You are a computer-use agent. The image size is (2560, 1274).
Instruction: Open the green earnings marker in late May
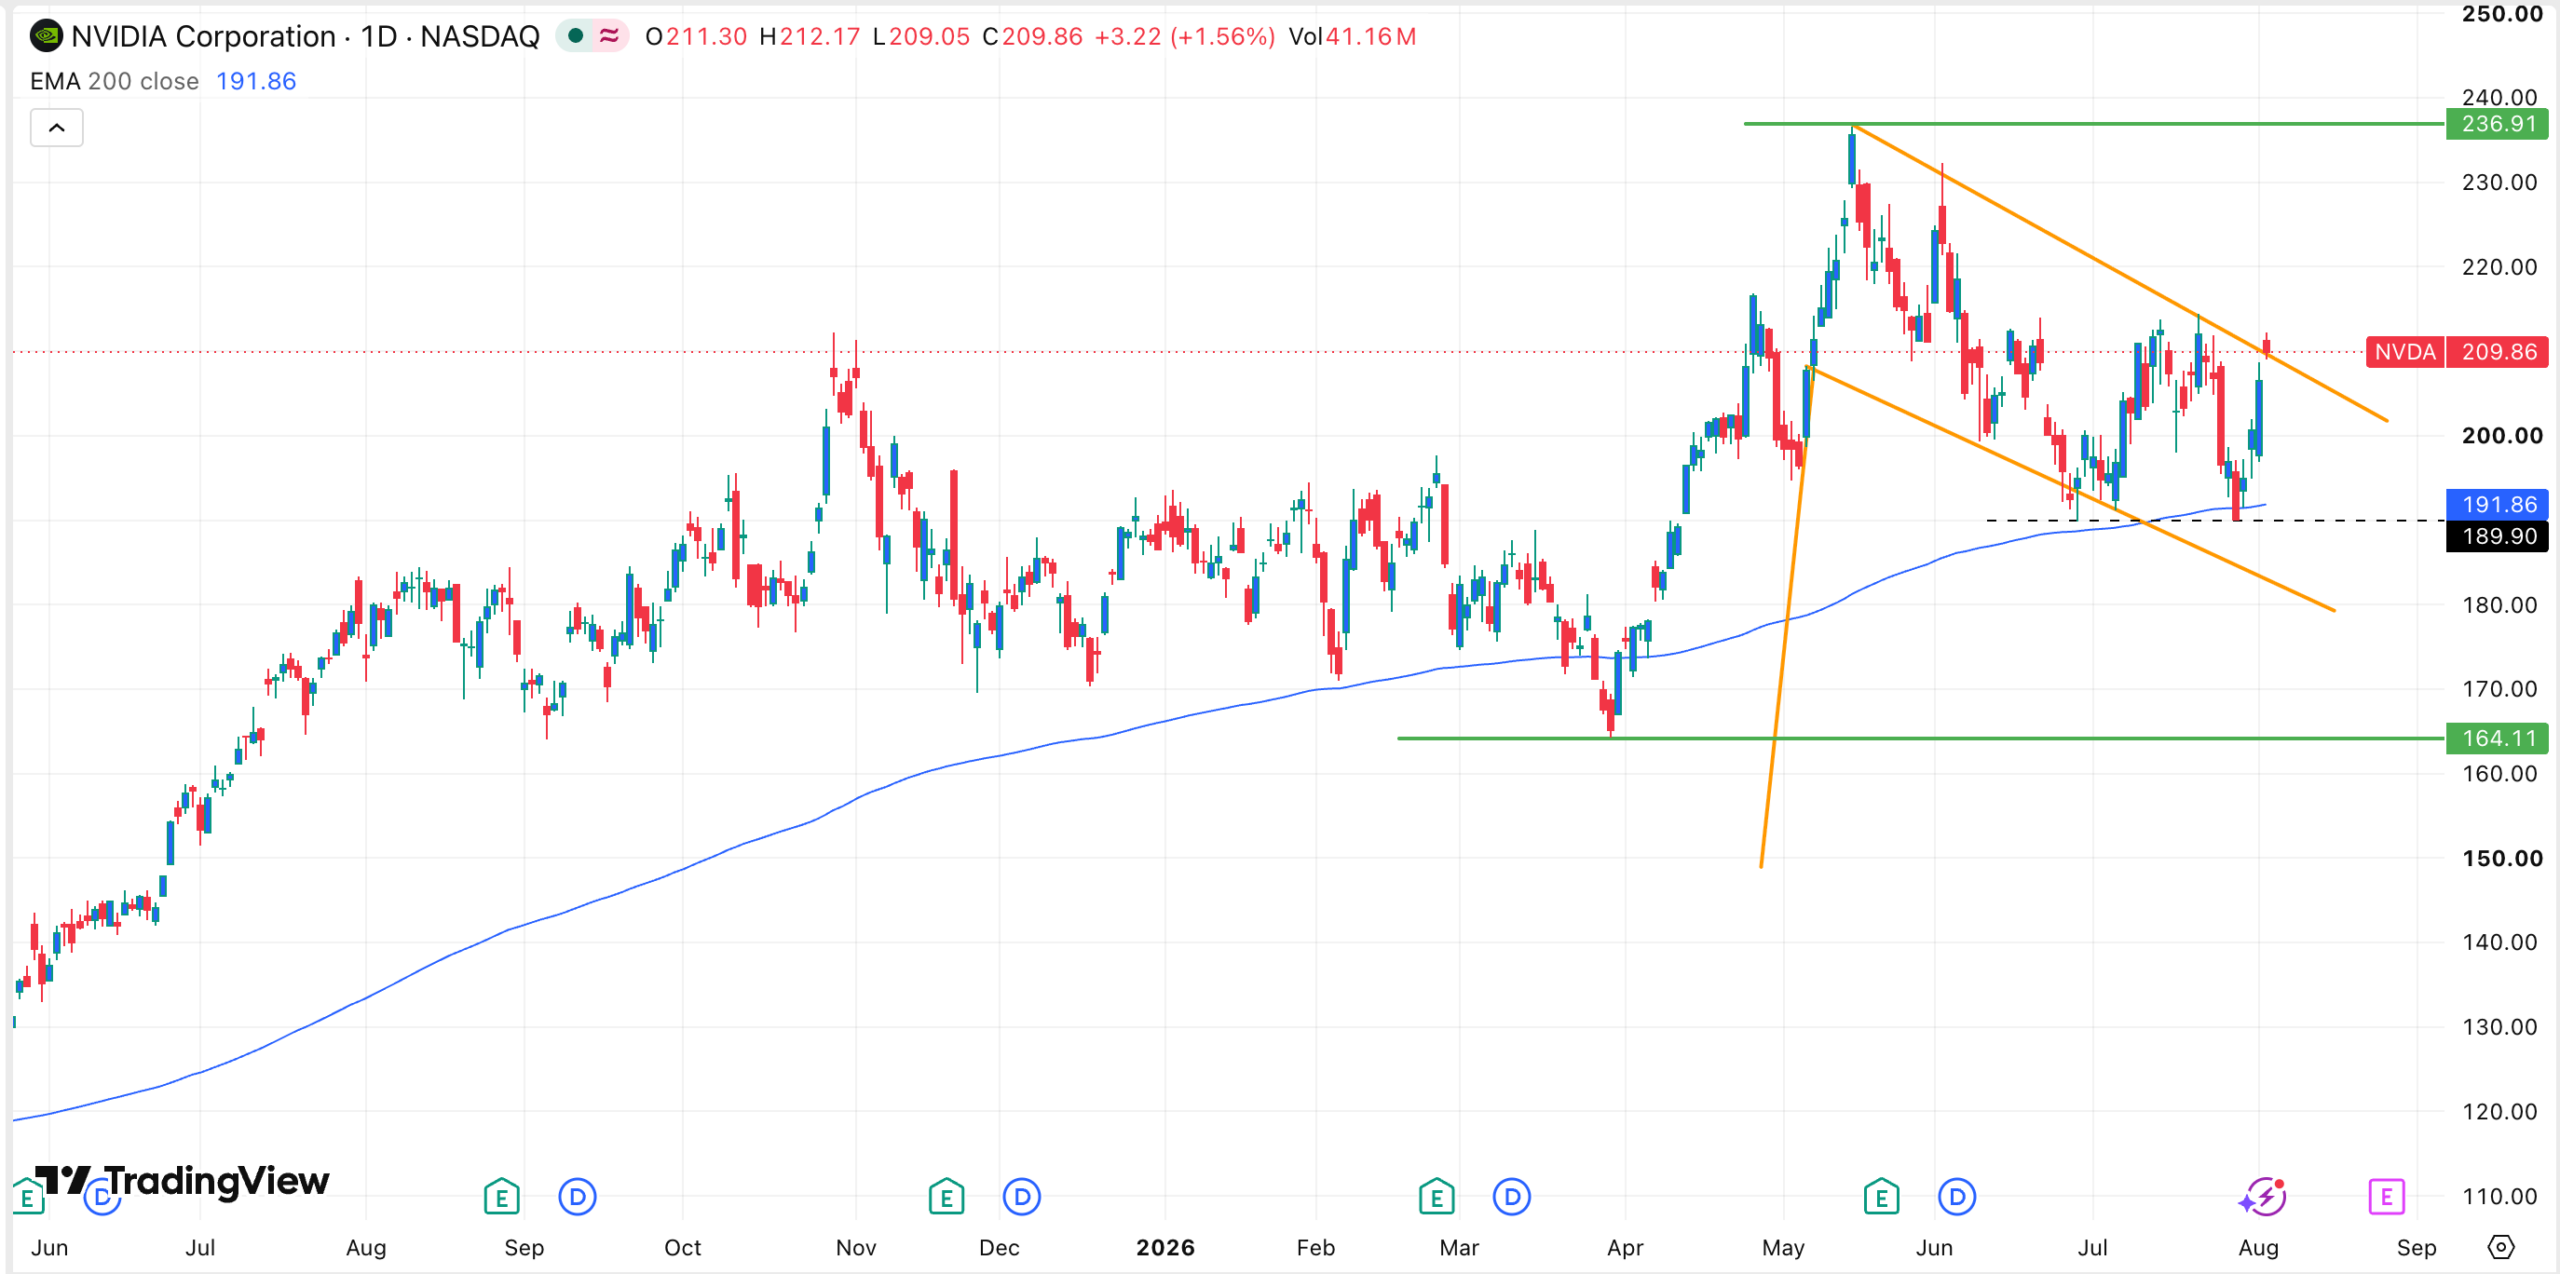pyautogui.click(x=1881, y=1196)
